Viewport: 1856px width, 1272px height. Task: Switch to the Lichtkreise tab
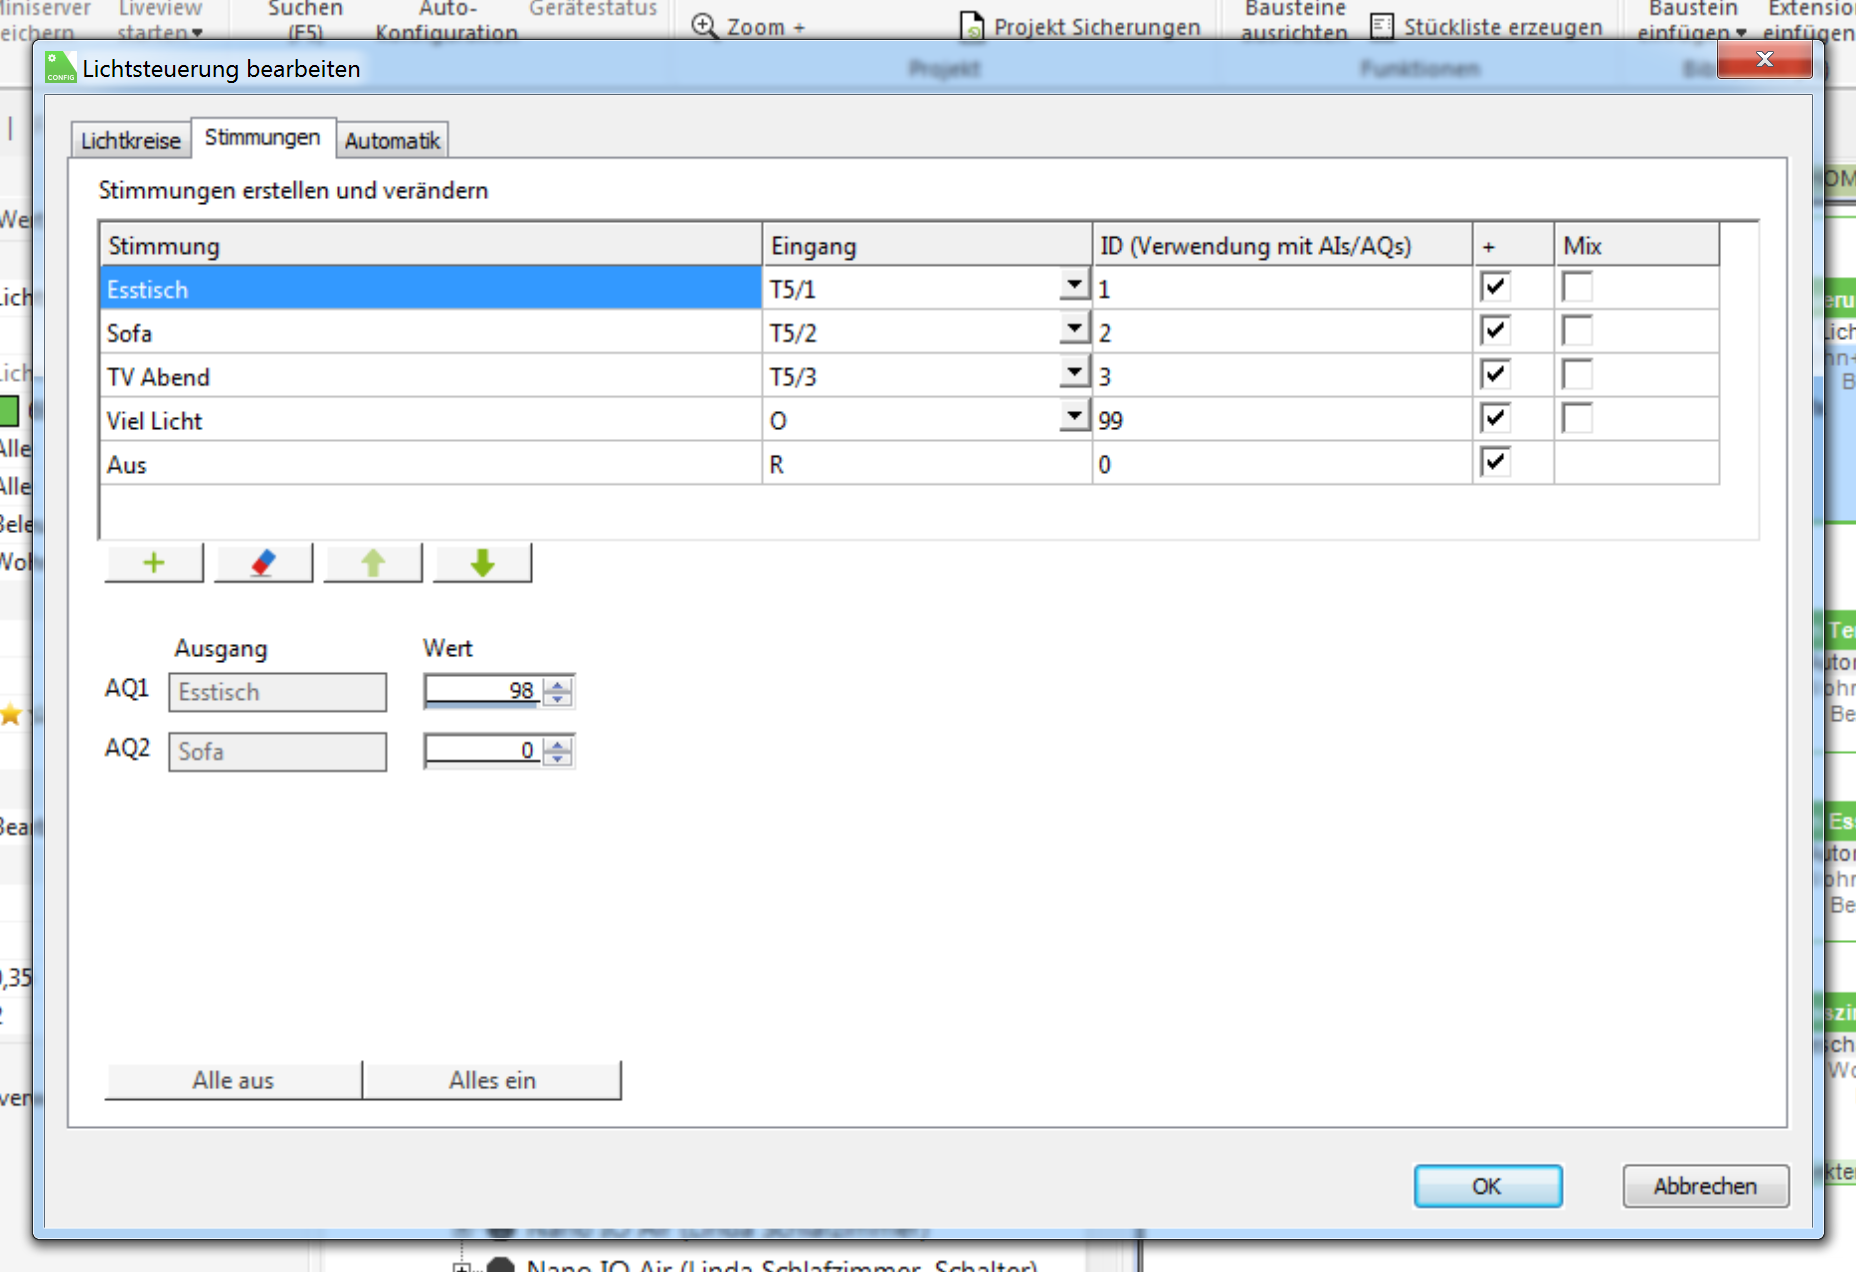click(x=131, y=141)
